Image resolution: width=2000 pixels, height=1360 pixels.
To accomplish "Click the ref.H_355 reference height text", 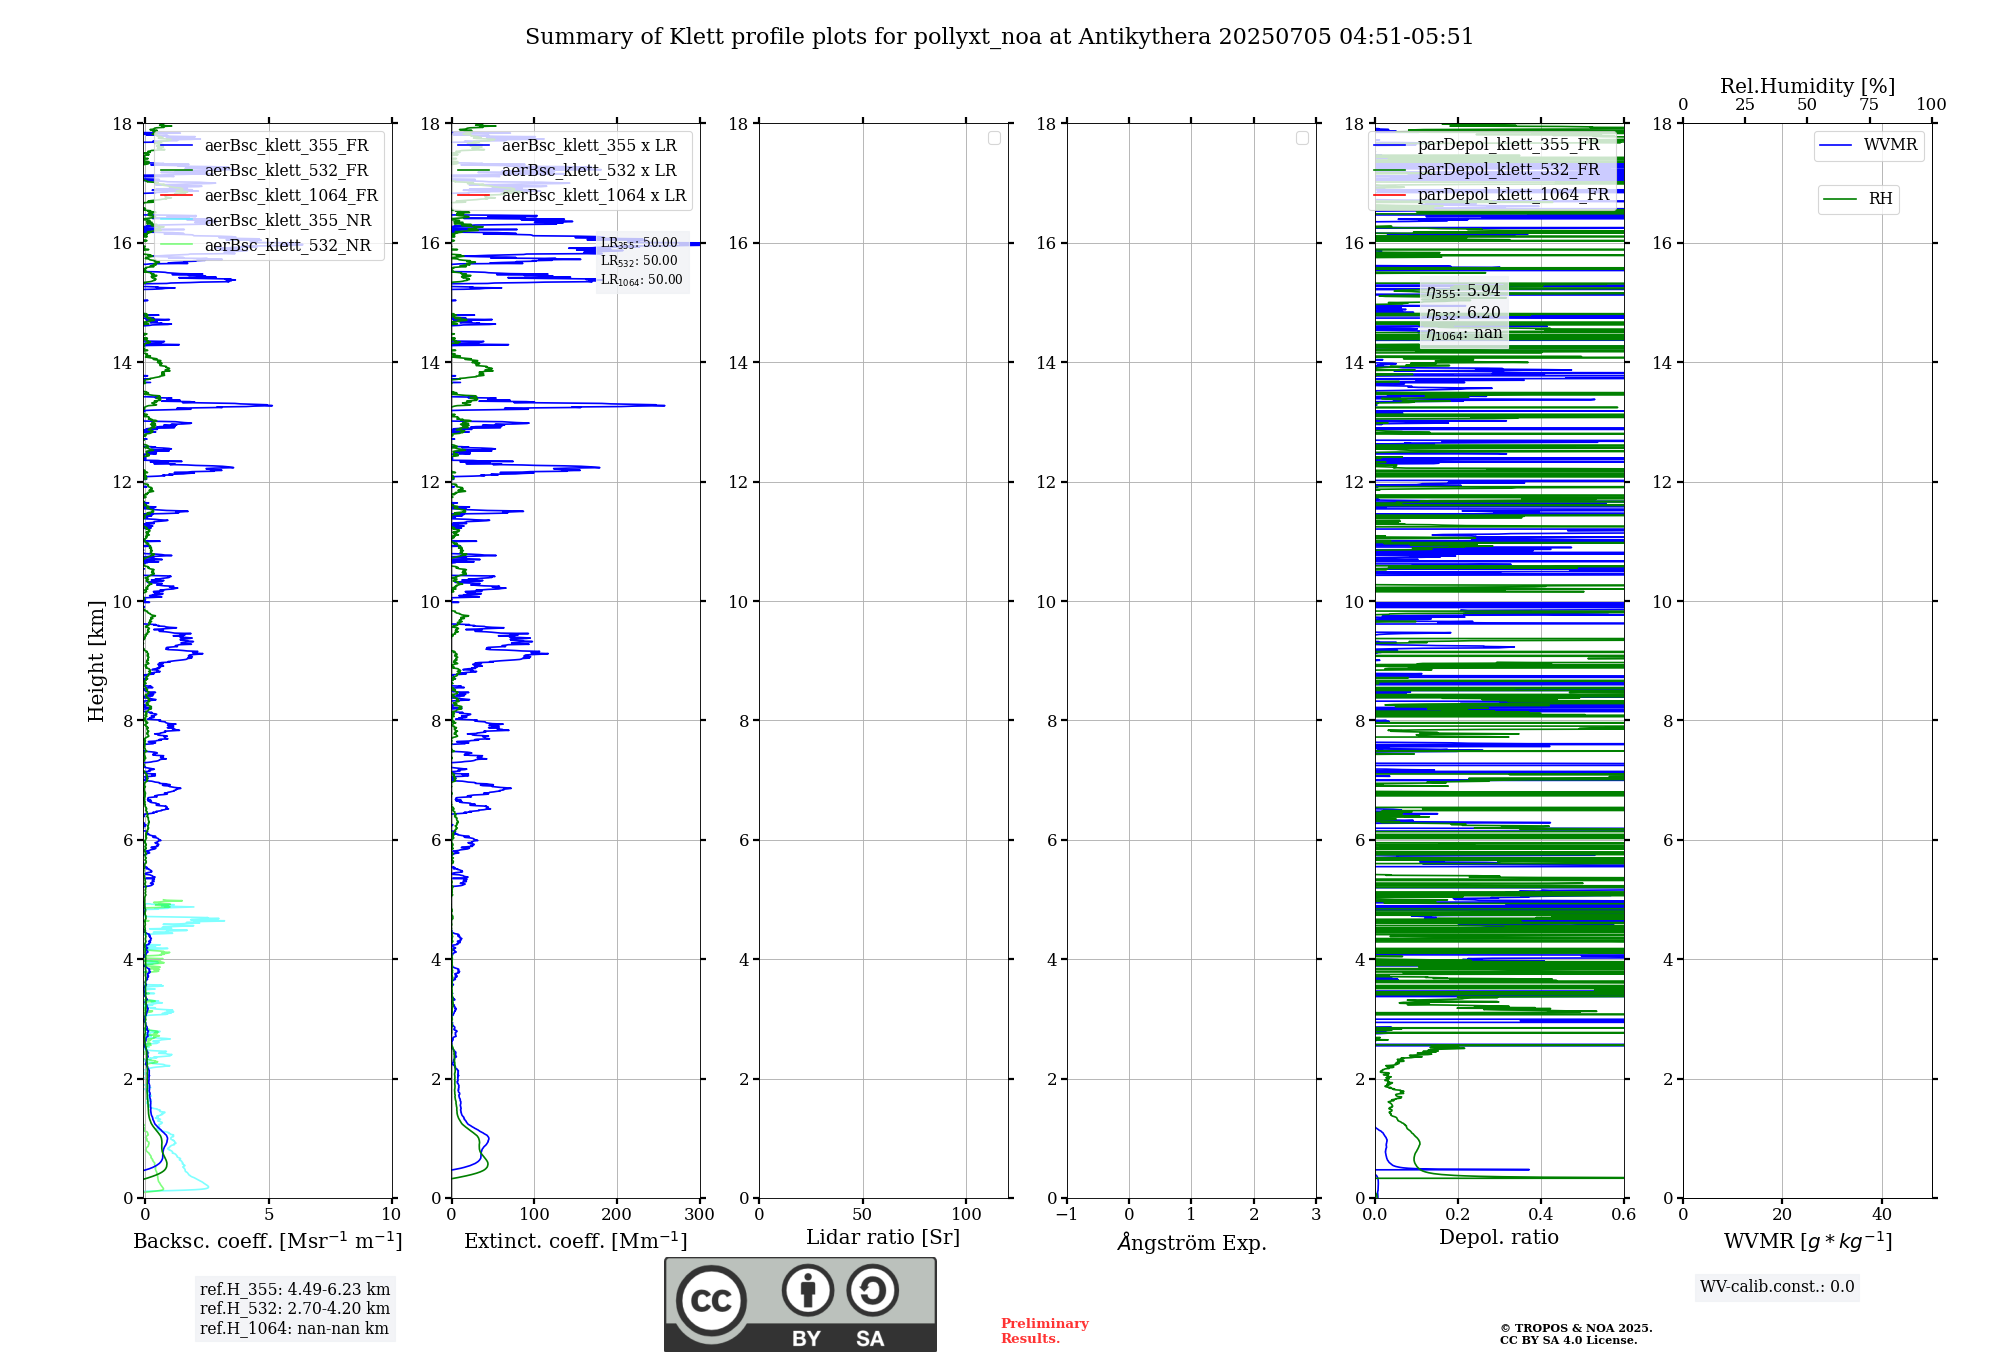I will coord(294,1290).
